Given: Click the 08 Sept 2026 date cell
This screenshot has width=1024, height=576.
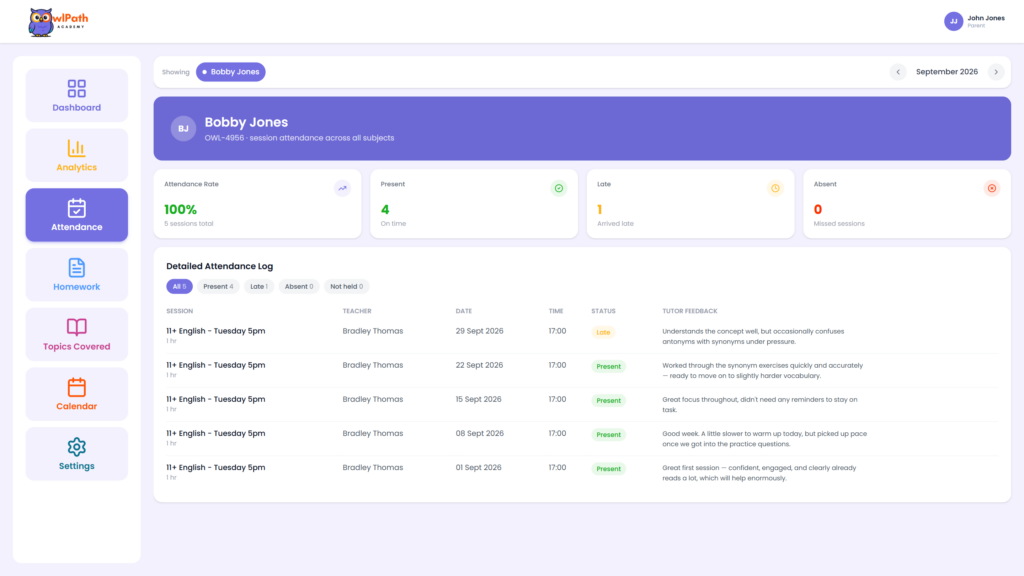Looking at the screenshot, I should pos(479,433).
